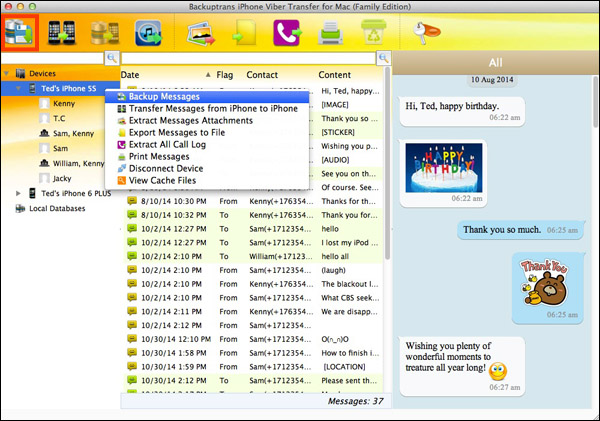Click the message row with content 'hello all'

coord(253,256)
